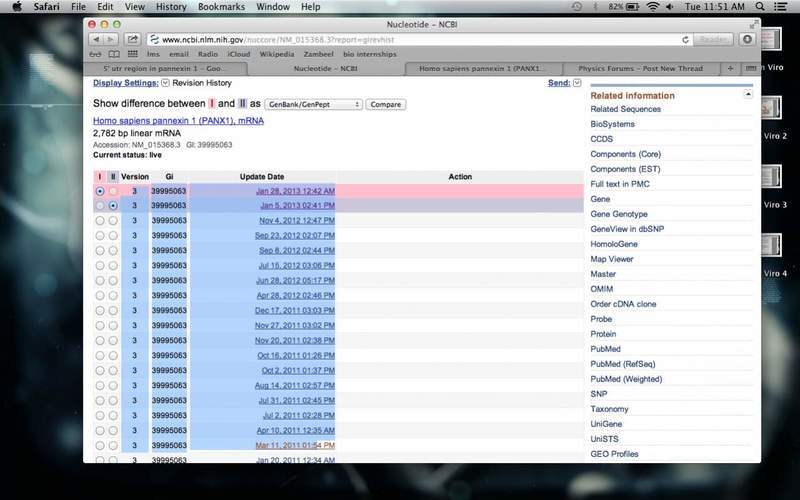
Task: Open the OMIM link in Related information
Action: pos(602,289)
